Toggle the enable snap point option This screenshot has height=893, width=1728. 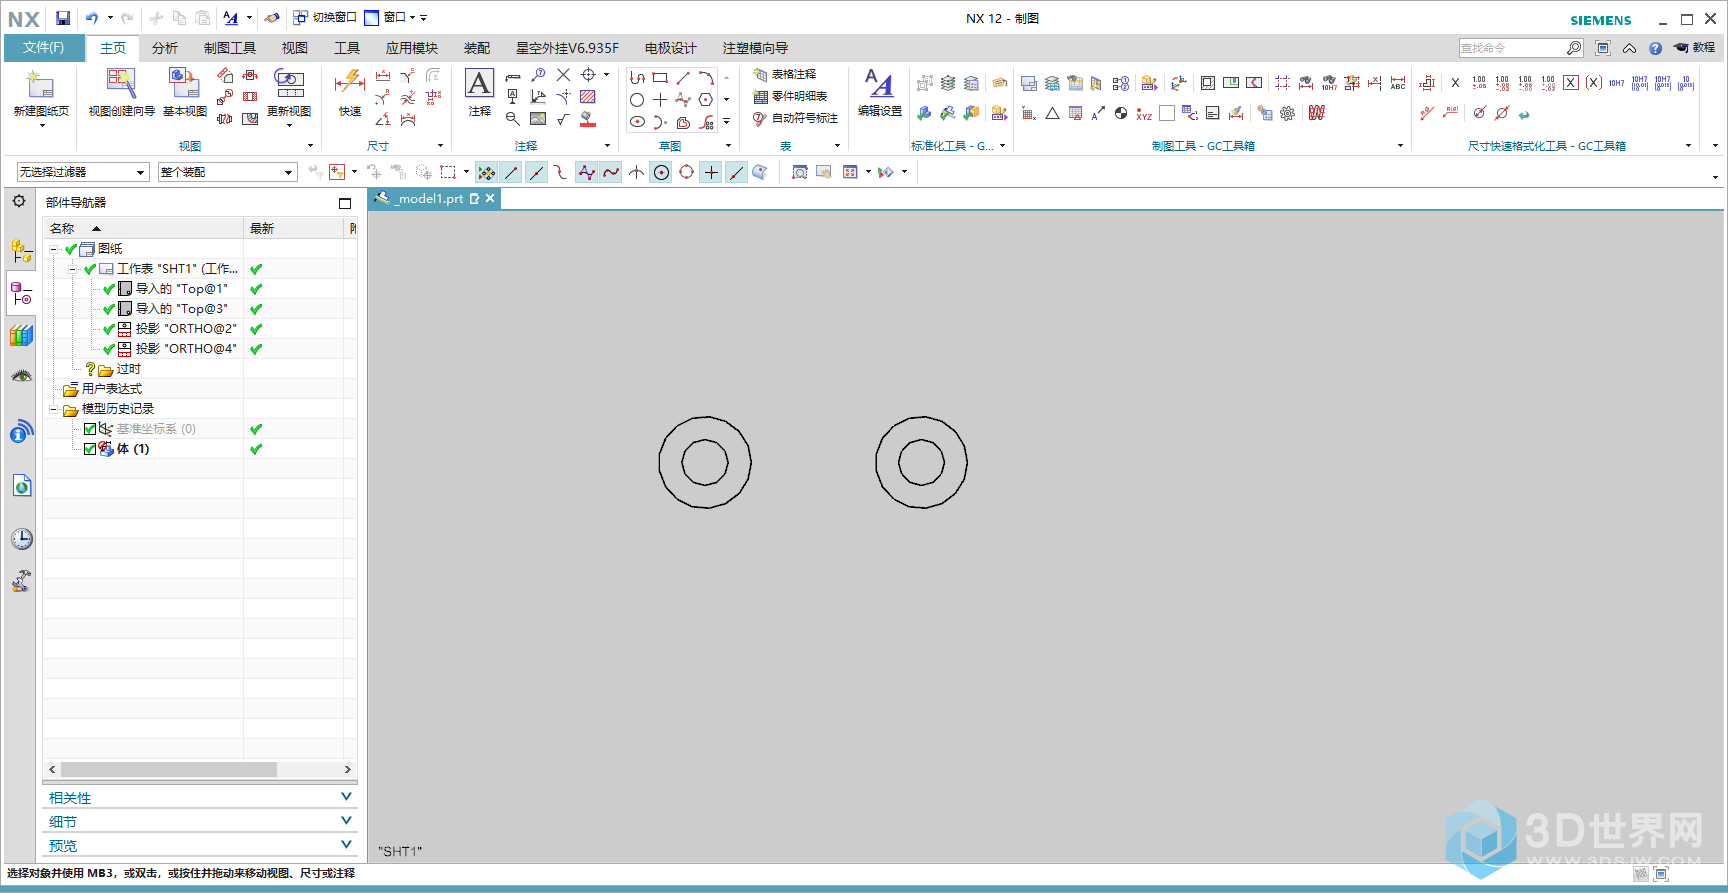pos(487,173)
